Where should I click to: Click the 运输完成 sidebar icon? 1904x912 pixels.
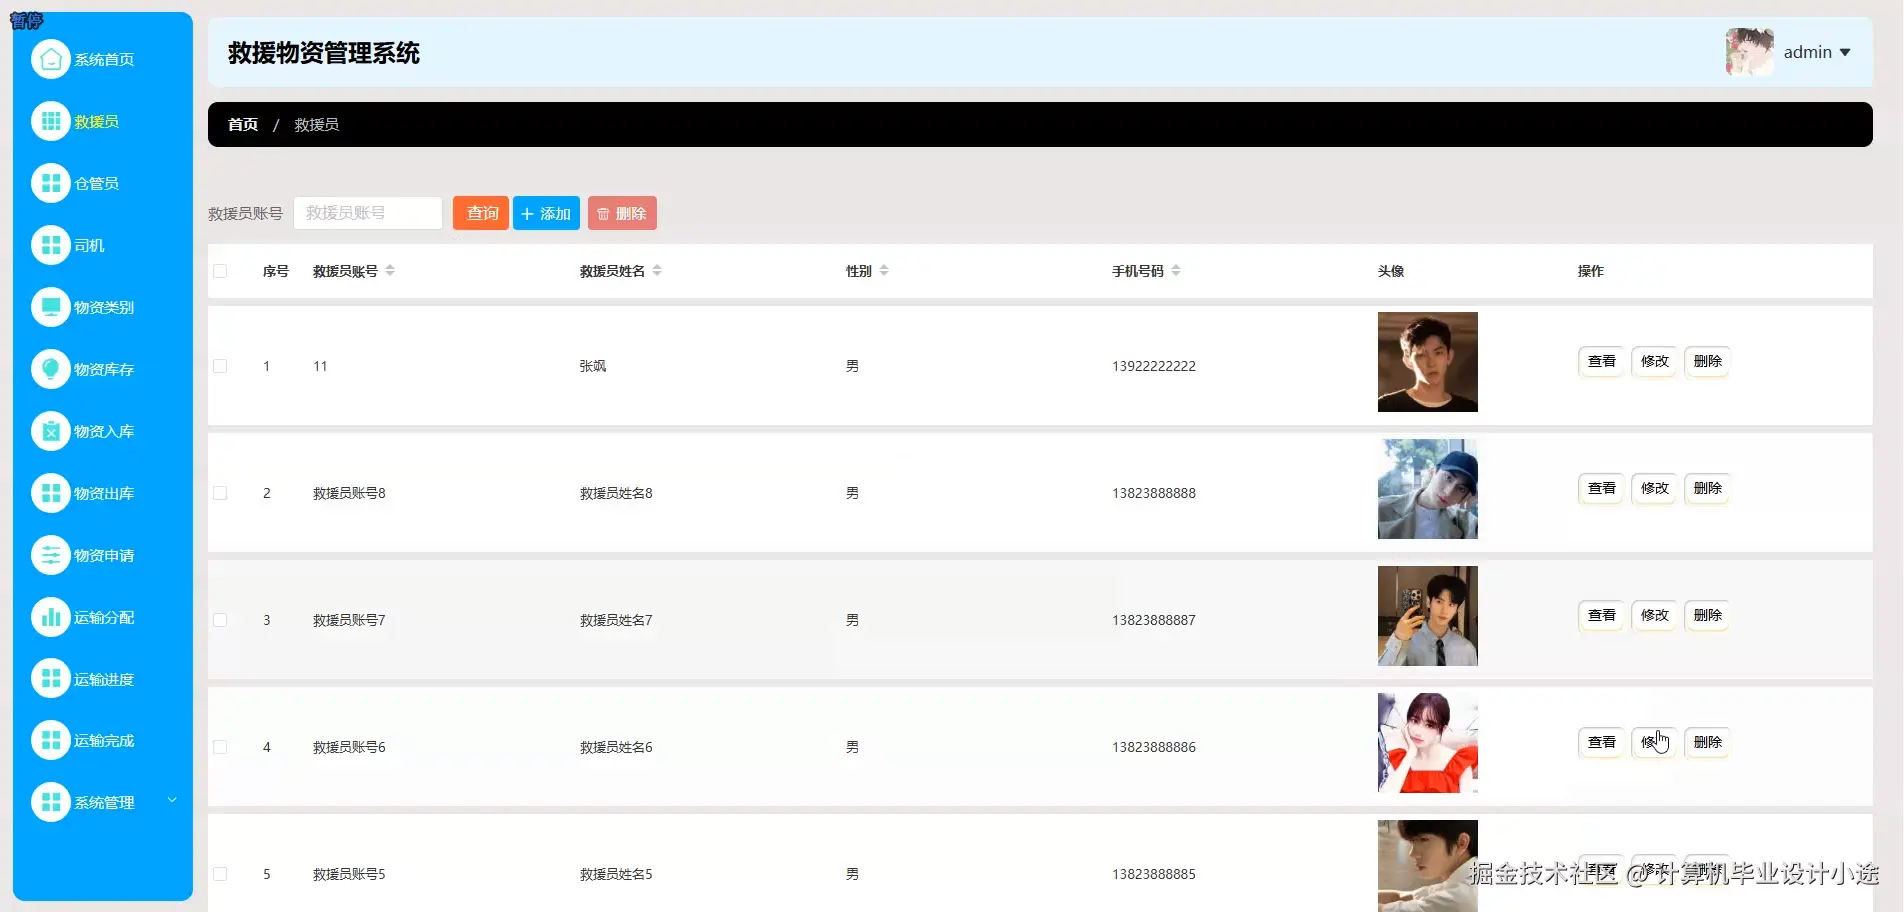click(x=51, y=740)
